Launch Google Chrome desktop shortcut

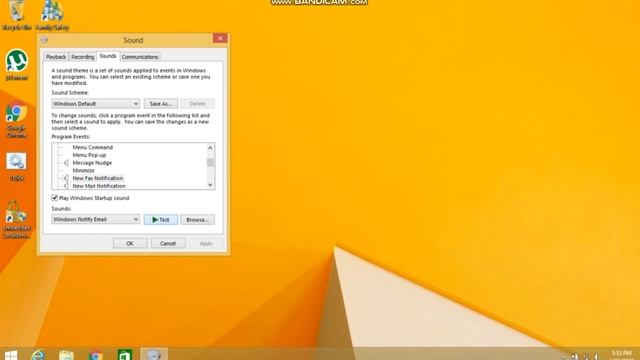(x=16, y=120)
